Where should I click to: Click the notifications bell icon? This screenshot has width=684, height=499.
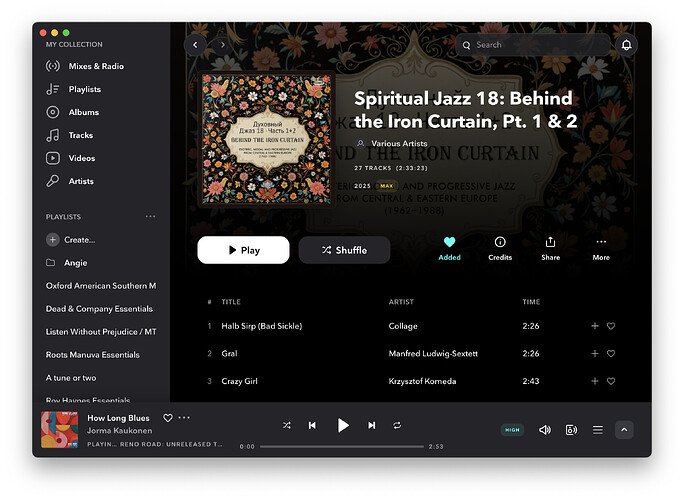tap(627, 45)
